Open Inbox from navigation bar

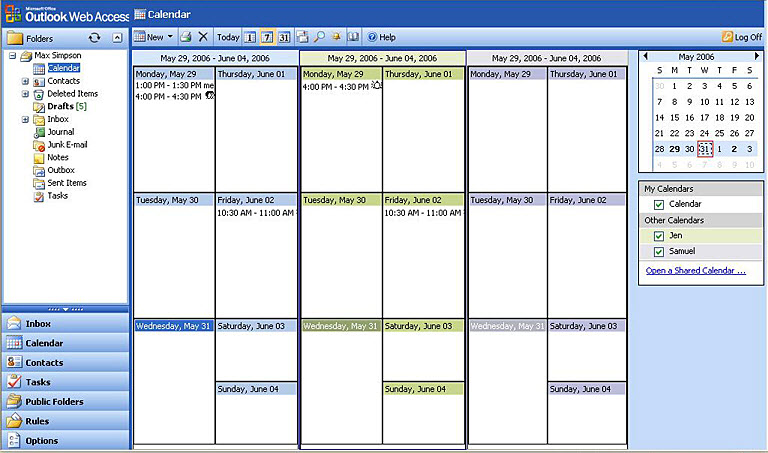65,324
